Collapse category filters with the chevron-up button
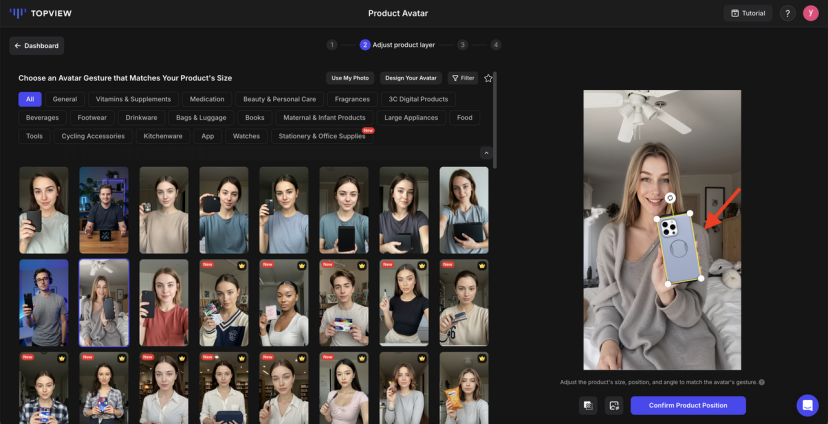 coord(486,153)
